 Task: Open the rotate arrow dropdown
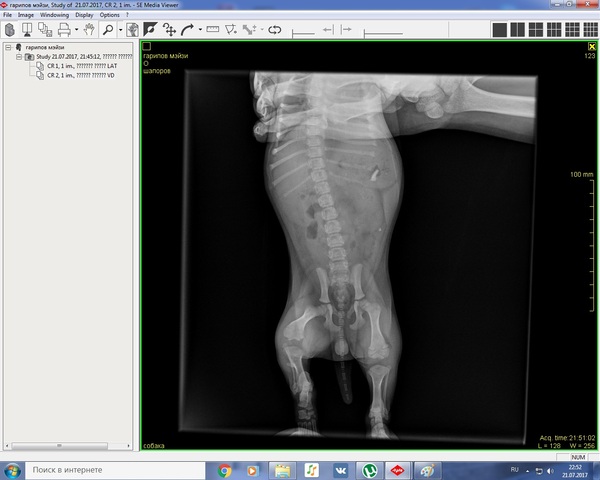click(x=199, y=30)
